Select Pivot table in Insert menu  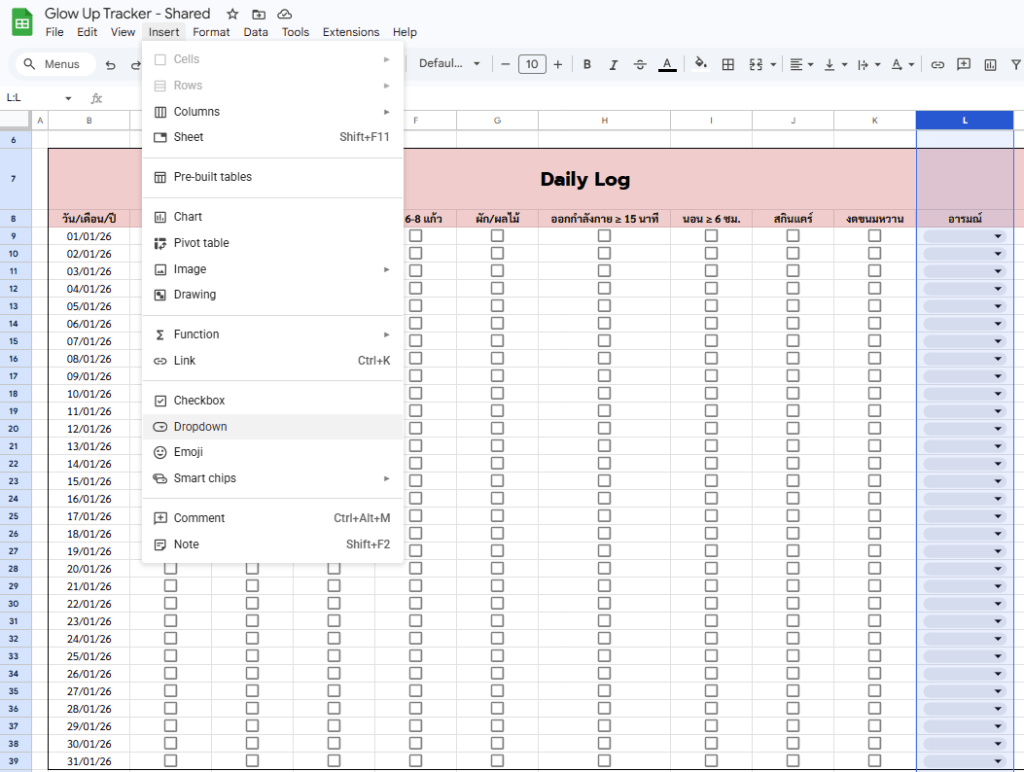201,243
